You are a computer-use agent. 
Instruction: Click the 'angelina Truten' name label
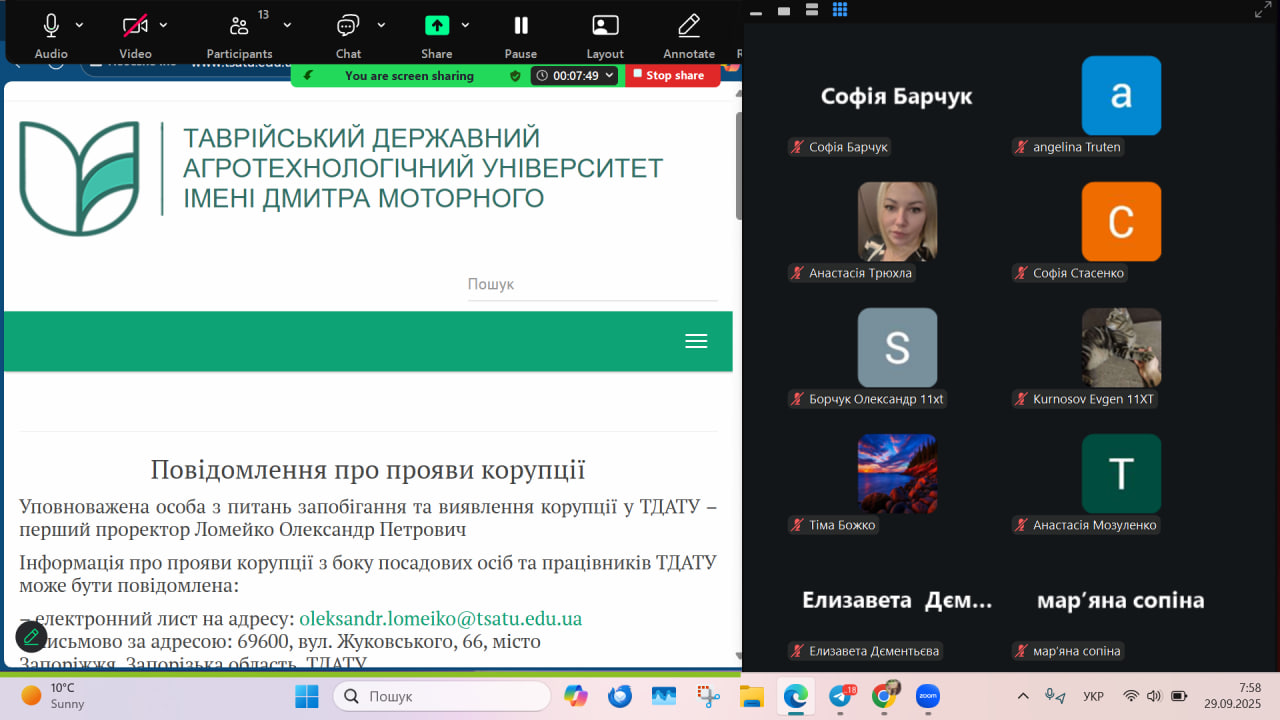tap(1077, 147)
